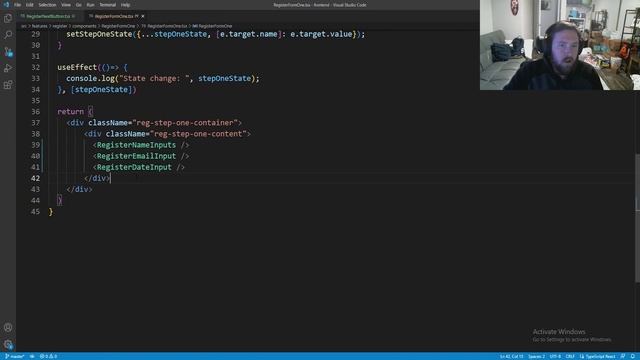The height and width of the screenshot is (360, 640).
Task: Click line number 36 in gutter
Action: [x=36, y=112]
